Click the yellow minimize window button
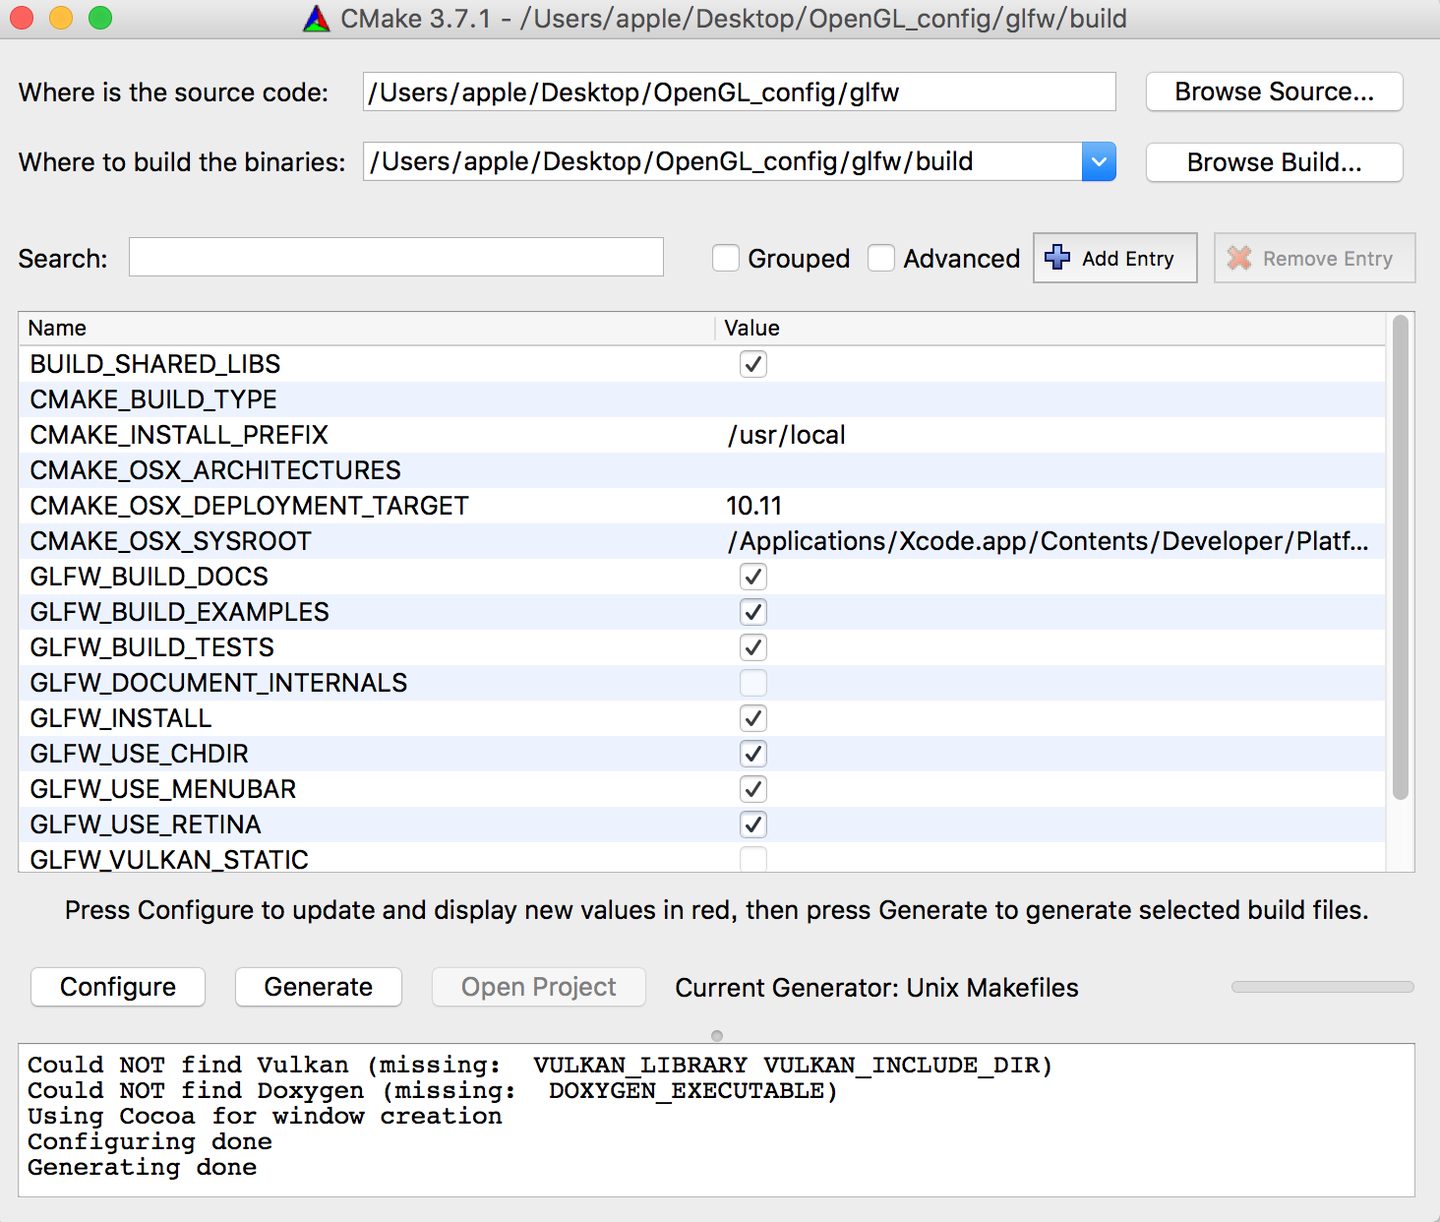 pos(61,18)
